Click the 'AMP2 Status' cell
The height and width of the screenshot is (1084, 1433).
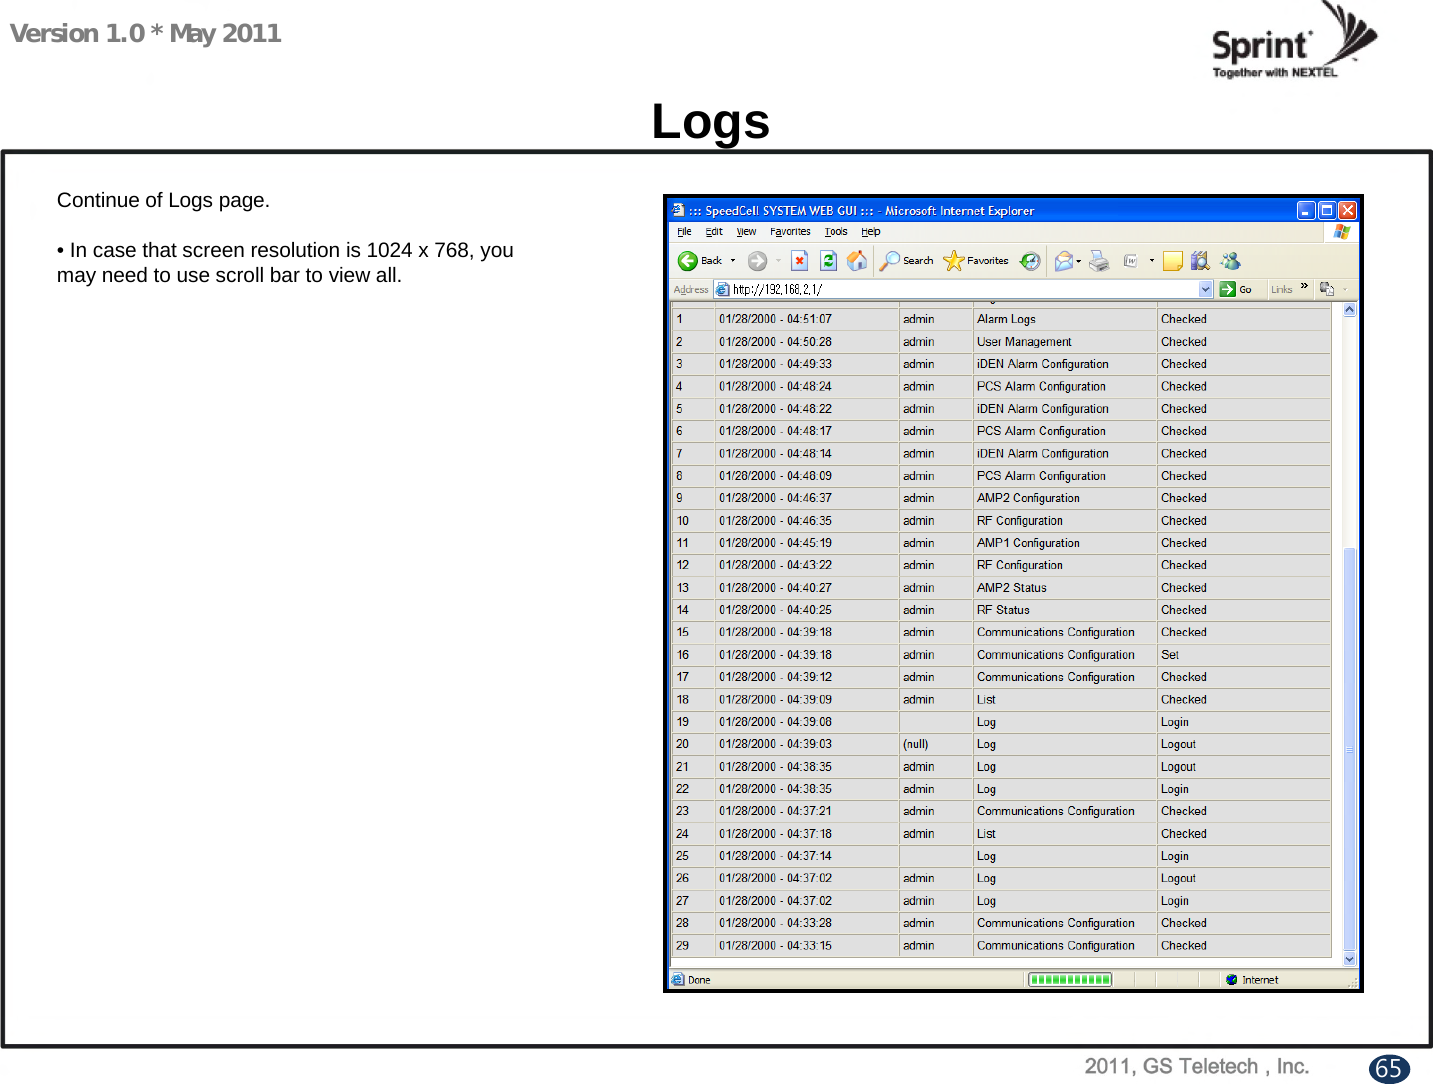coord(1065,588)
